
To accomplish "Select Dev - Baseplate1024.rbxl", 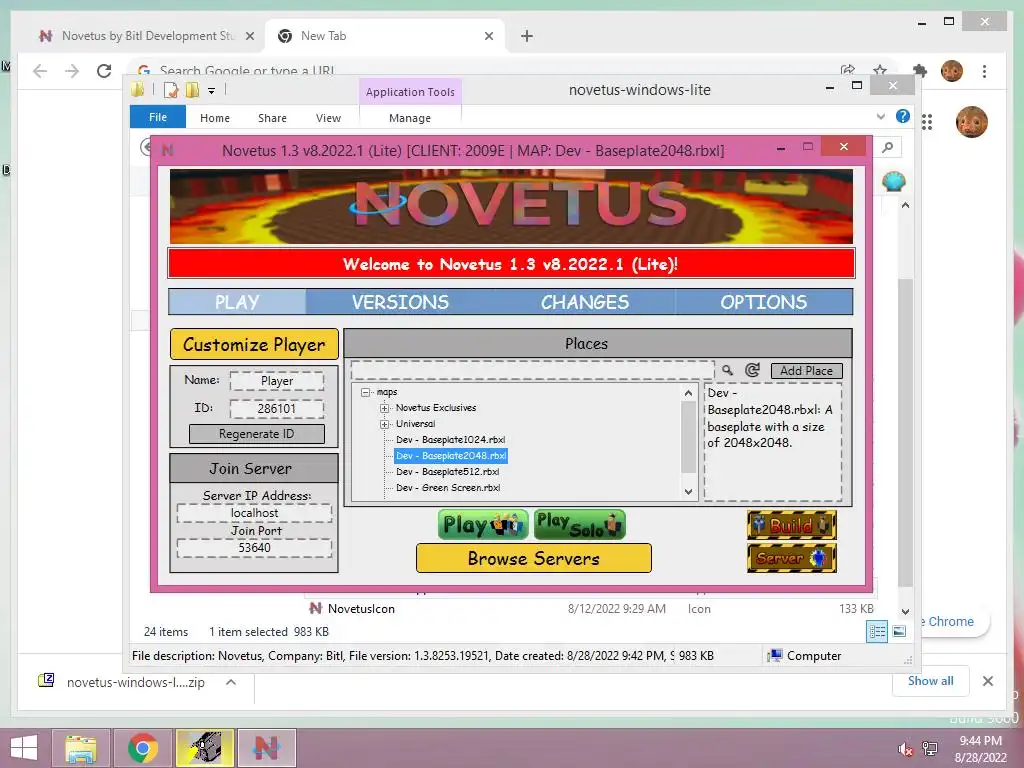I will click(x=451, y=440).
